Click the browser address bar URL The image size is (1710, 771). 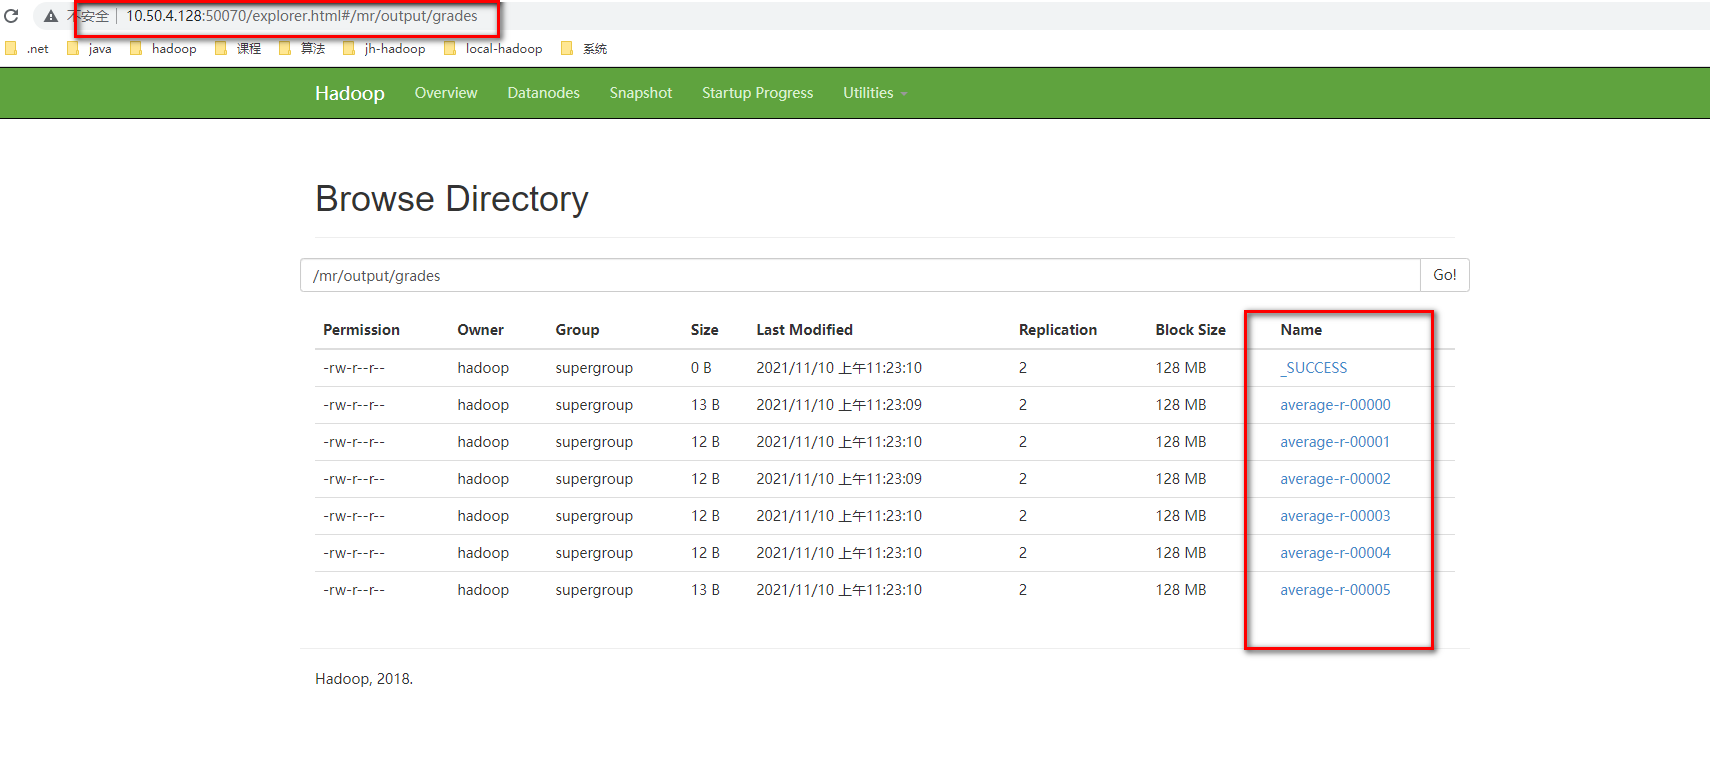point(301,16)
